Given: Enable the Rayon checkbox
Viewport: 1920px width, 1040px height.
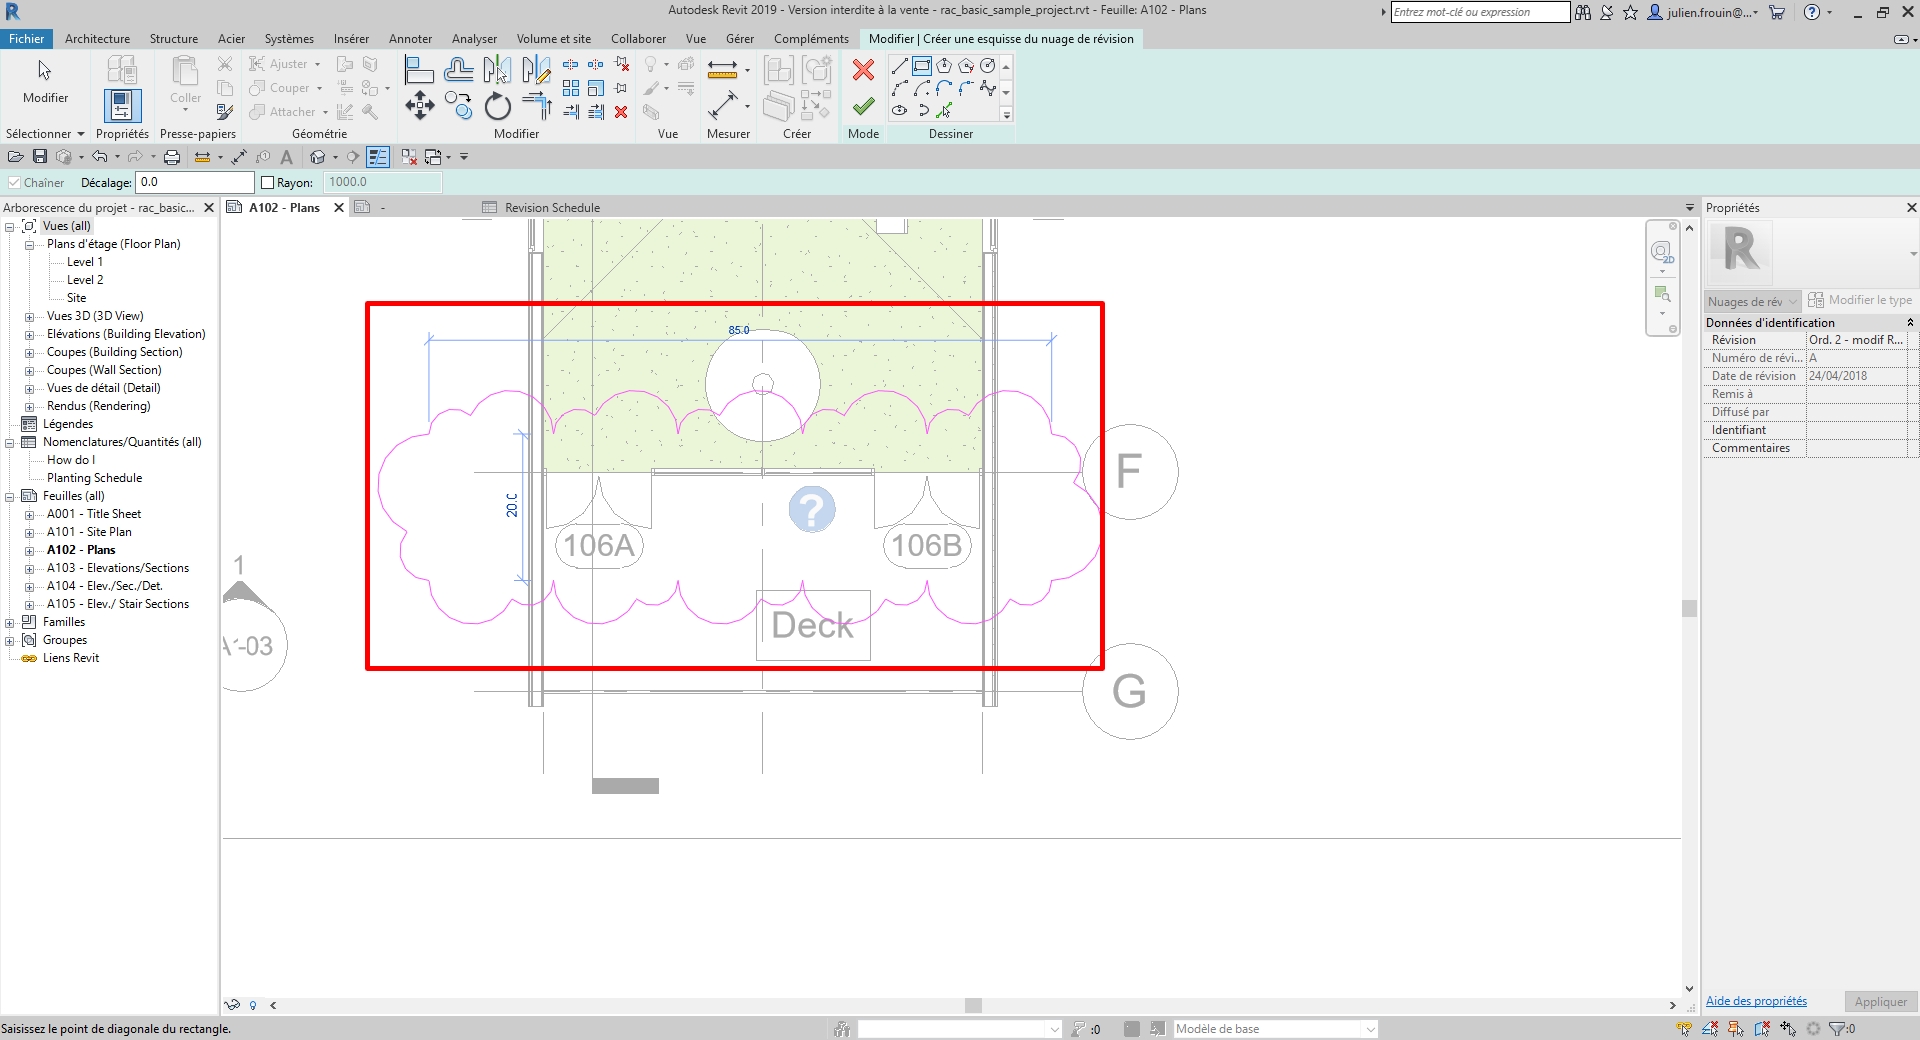Looking at the screenshot, I should pos(267,183).
